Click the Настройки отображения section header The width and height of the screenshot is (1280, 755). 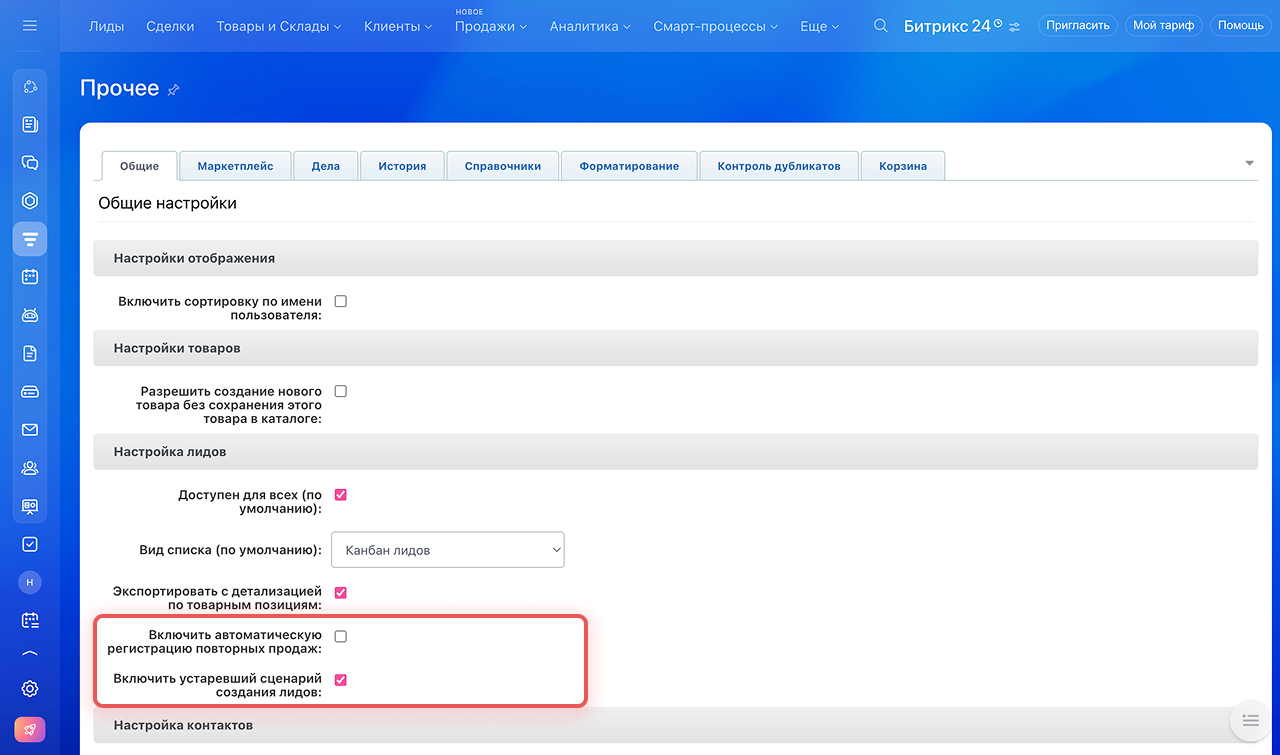675,258
